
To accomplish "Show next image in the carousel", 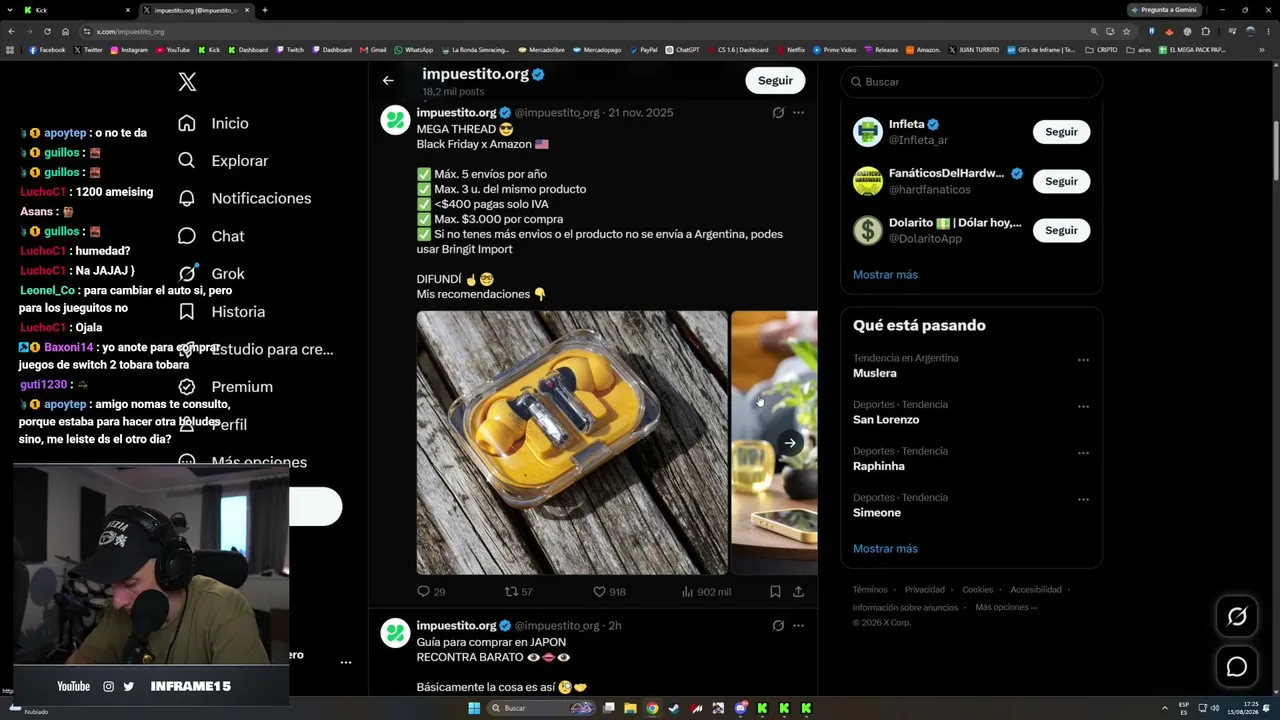I will point(790,443).
